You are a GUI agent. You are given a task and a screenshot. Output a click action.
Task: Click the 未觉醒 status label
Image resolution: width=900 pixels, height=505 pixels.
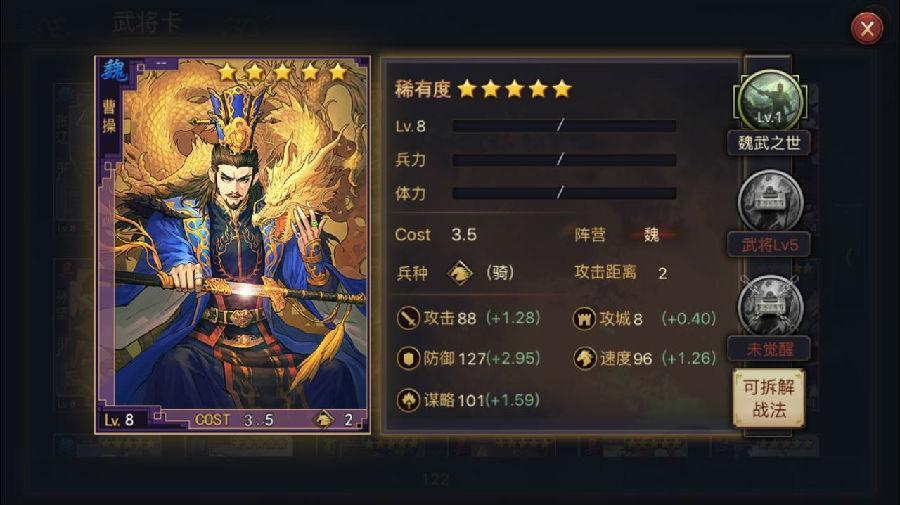point(769,349)
